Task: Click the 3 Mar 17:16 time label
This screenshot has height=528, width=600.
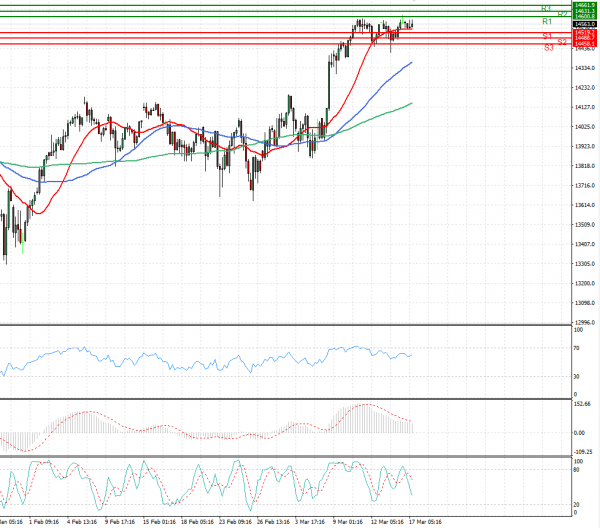Action: (x=310, y=522)
